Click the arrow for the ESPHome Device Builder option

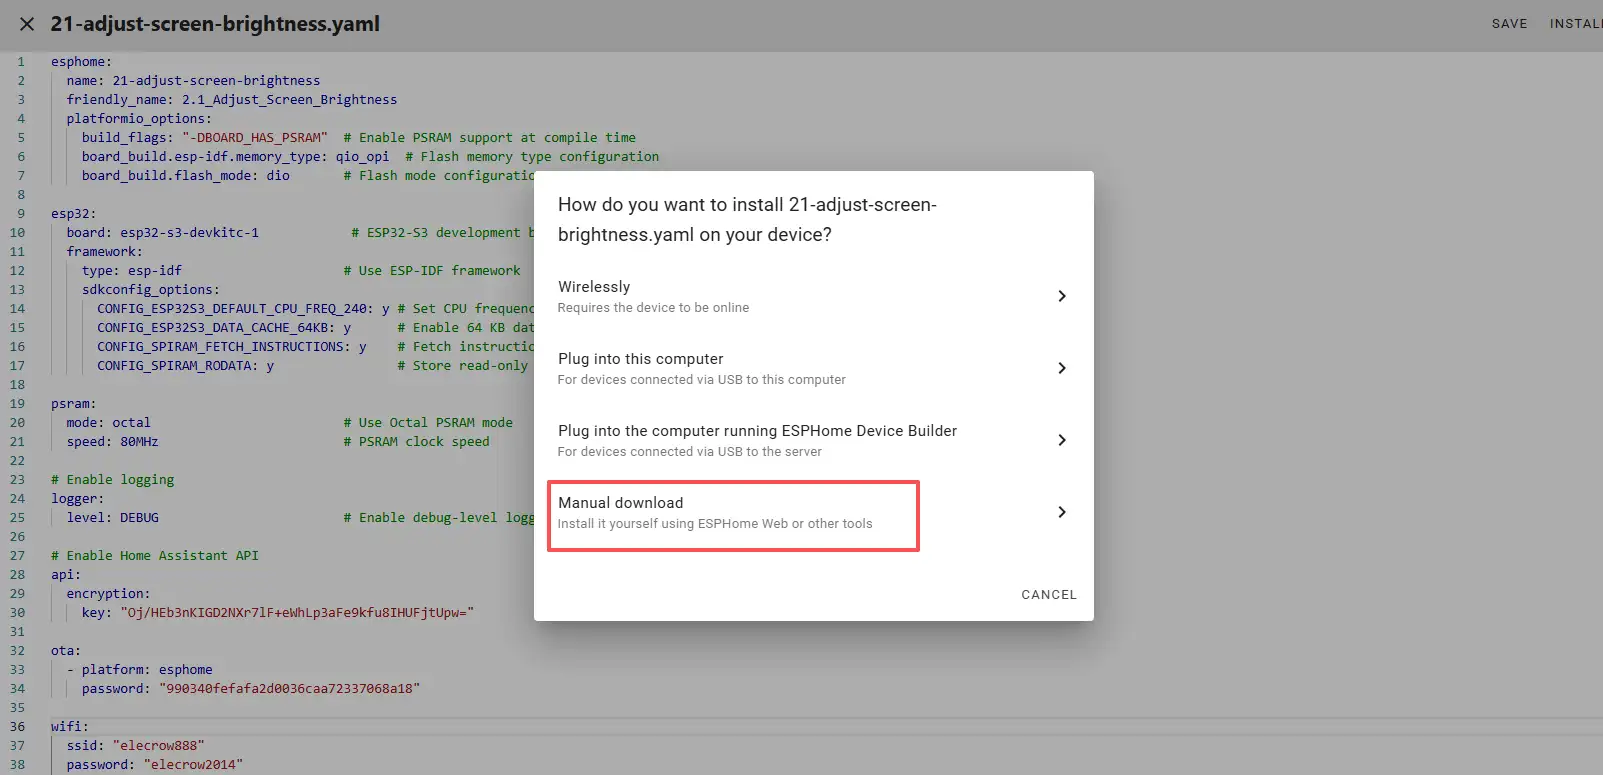coord(1061,440)
